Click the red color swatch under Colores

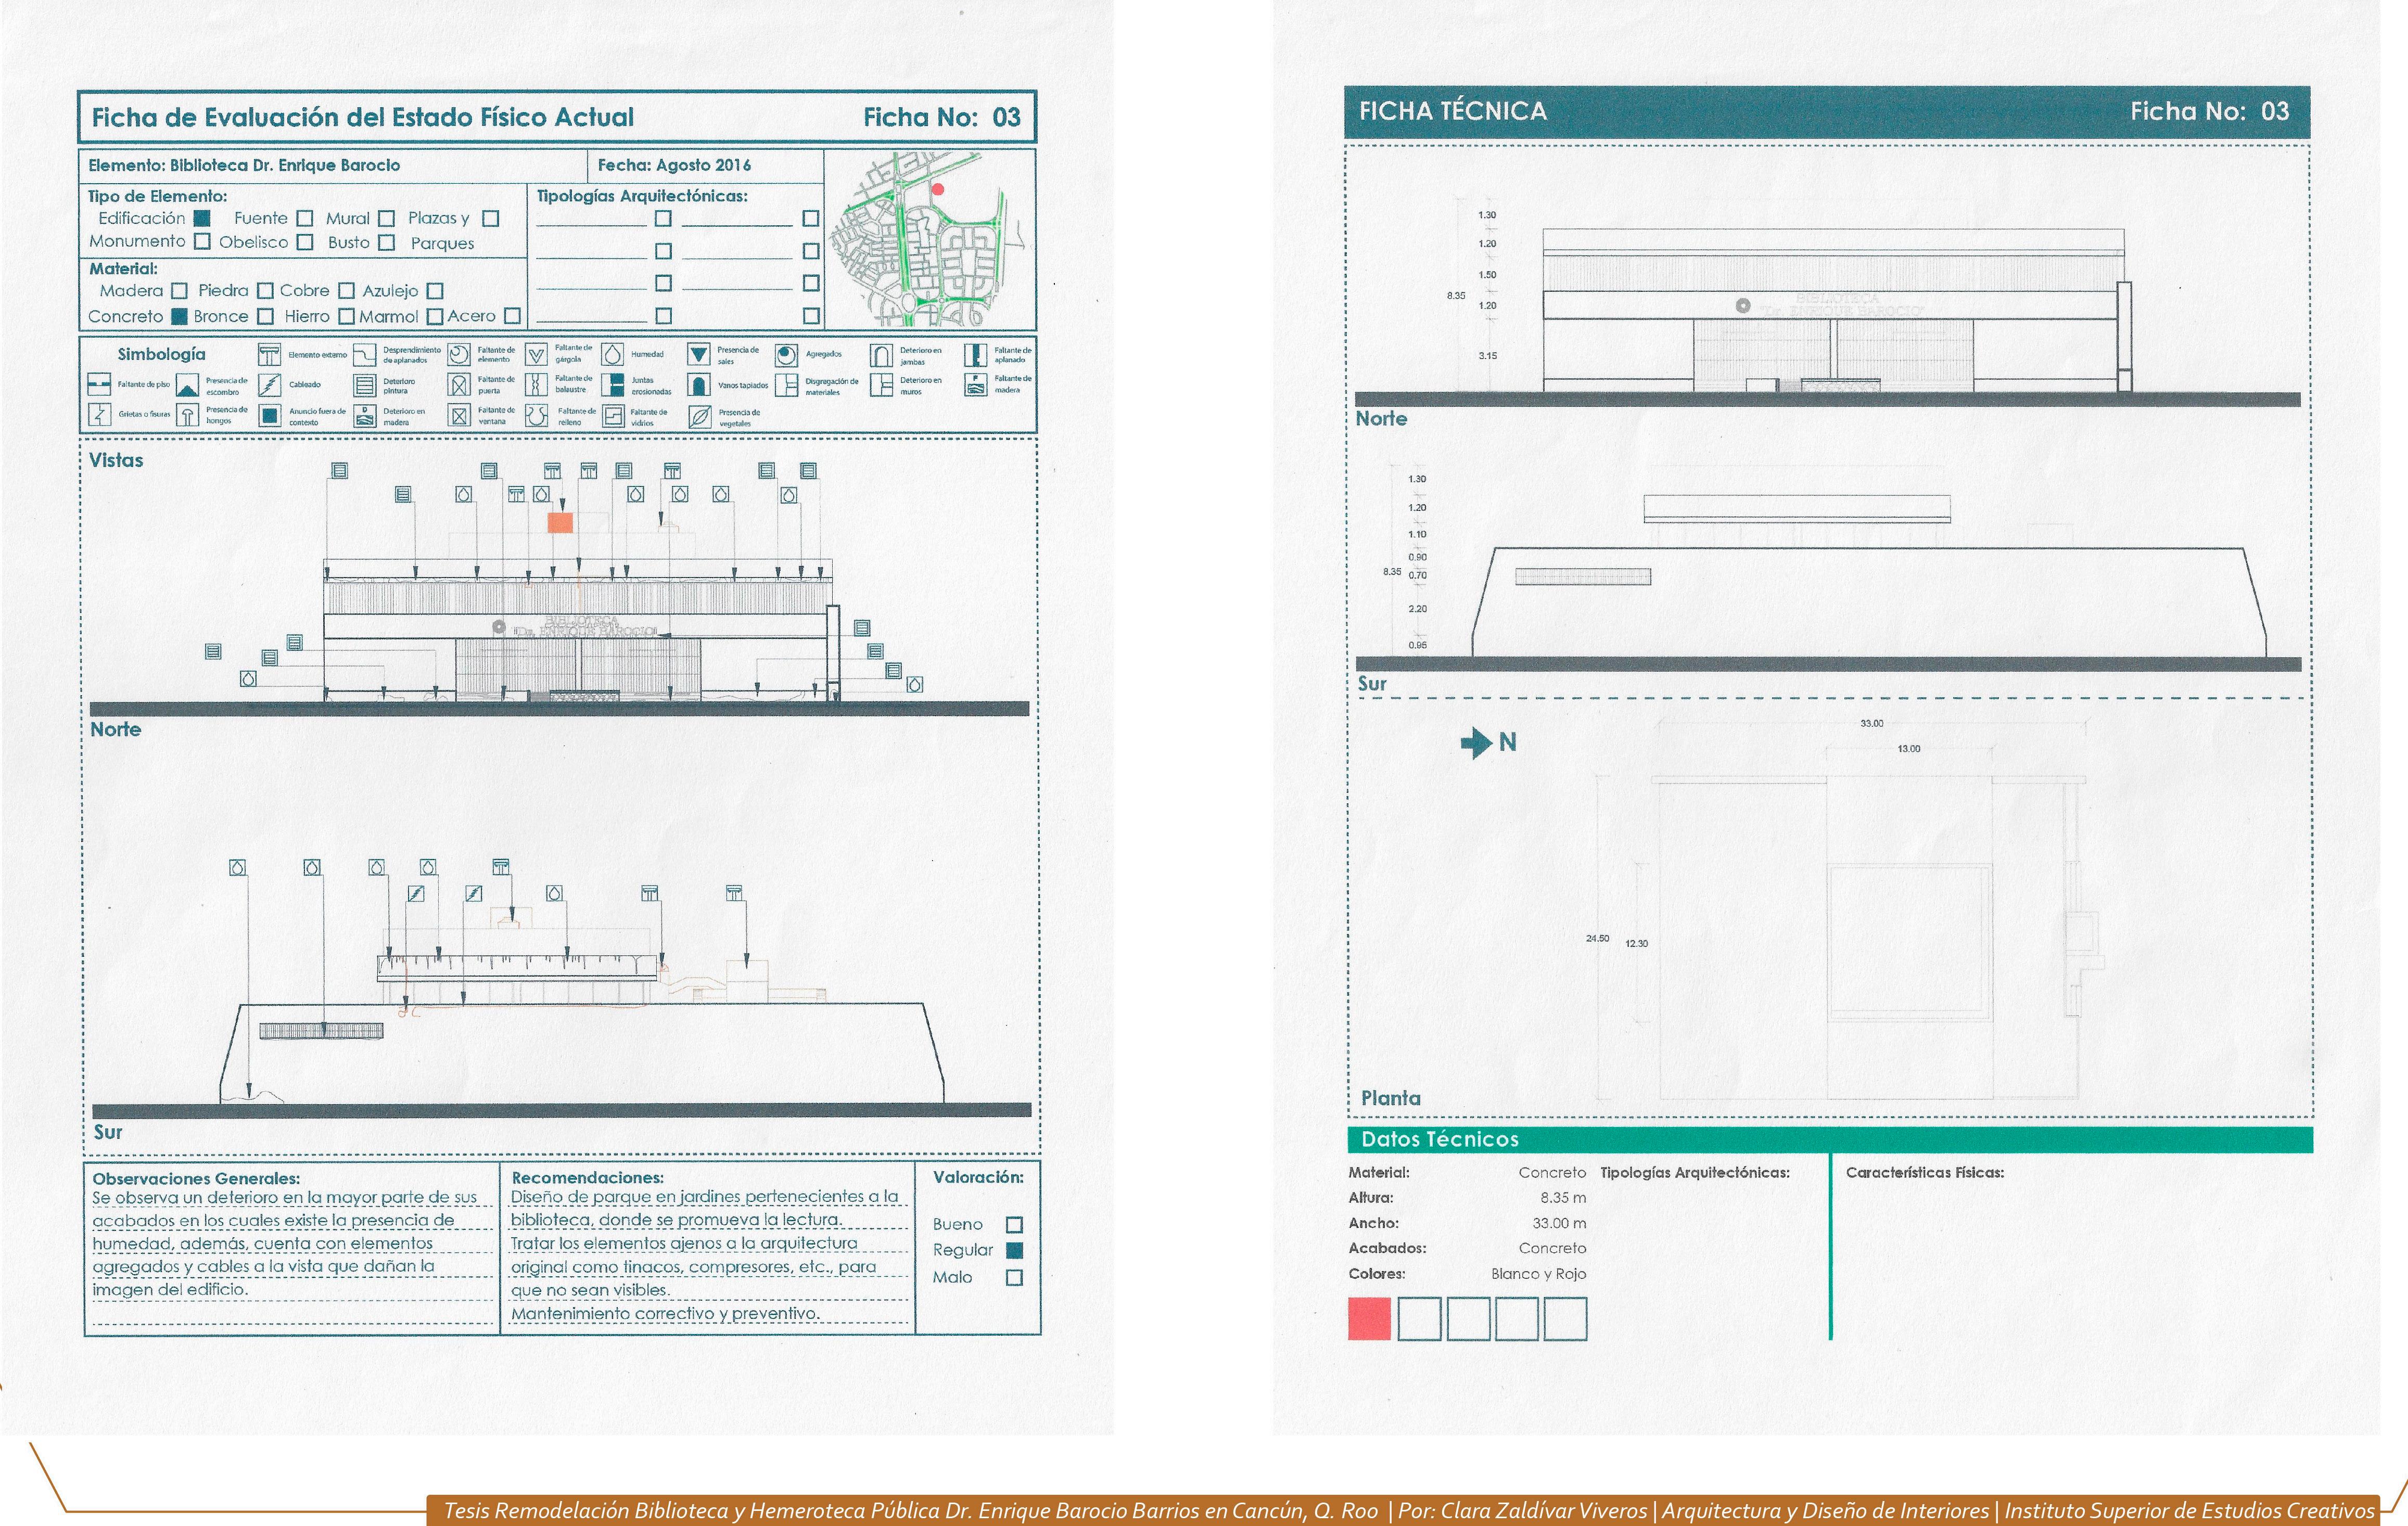1369,1318
